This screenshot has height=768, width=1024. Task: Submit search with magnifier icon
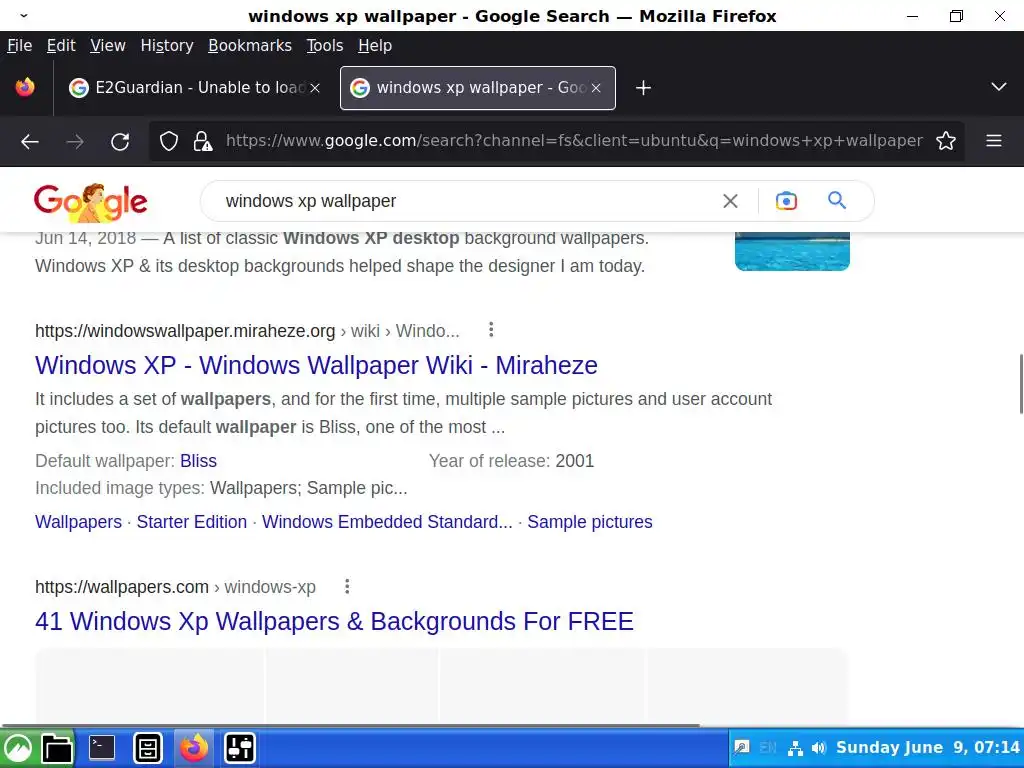pos(837,200)
